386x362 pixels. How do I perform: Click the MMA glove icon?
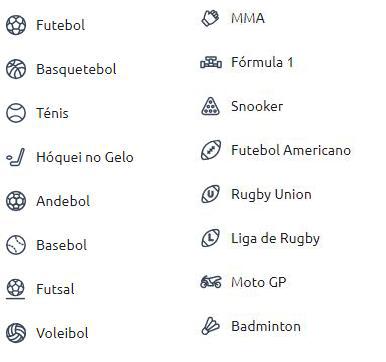click(x=210, y=18)
